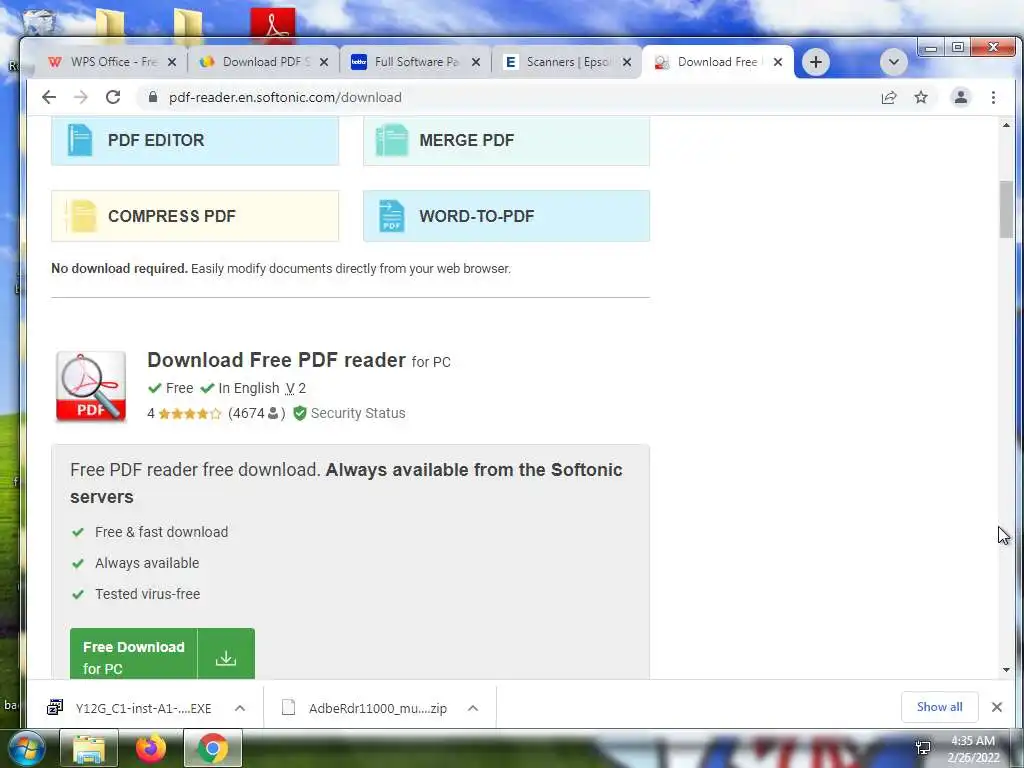Click the Free Download for PC button

[x=162, y=654]
